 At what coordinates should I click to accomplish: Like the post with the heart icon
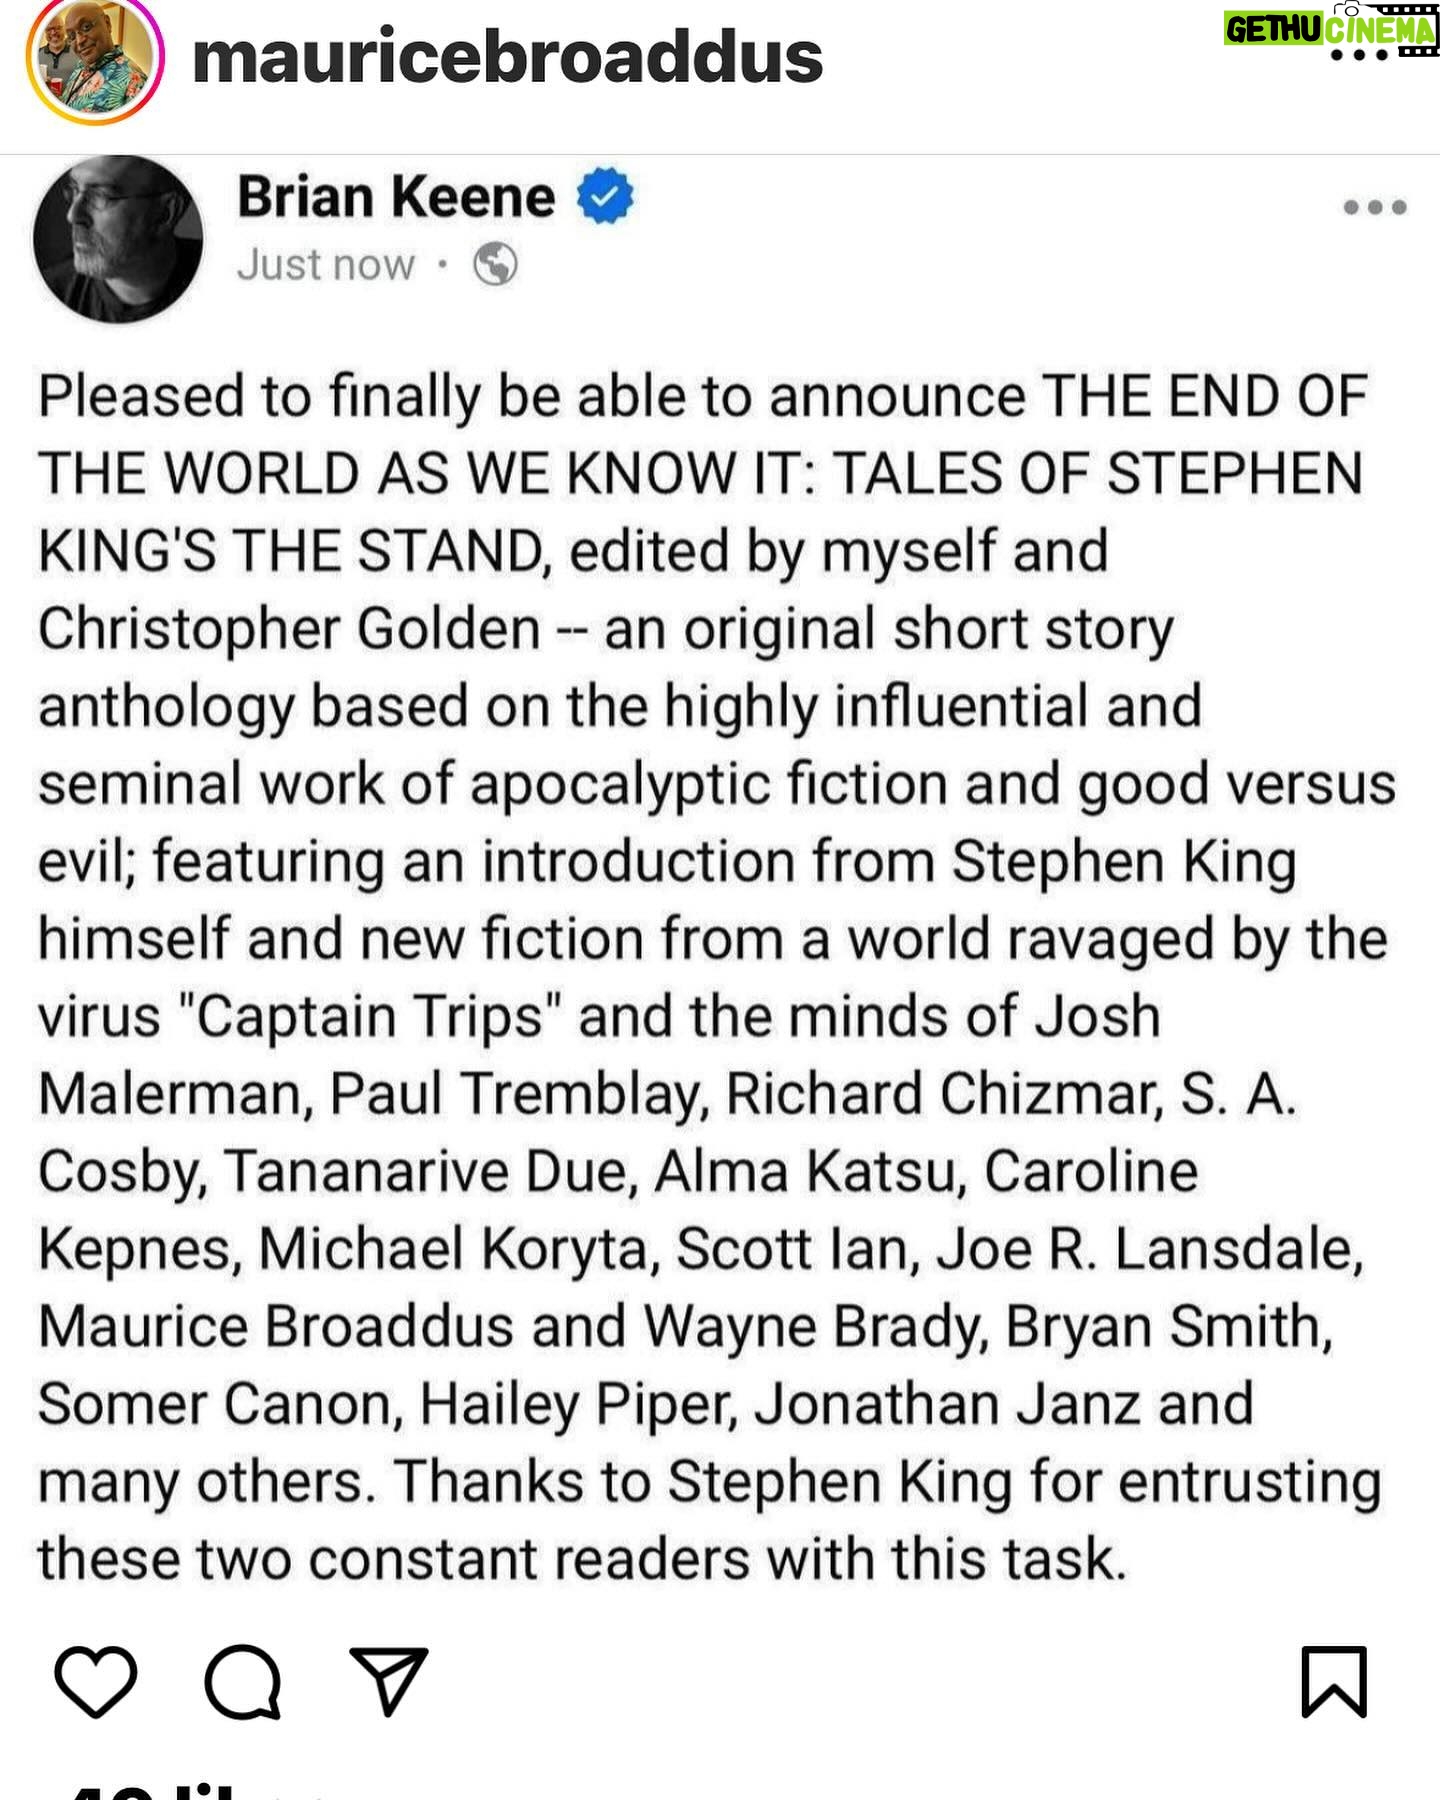[95, 1681]
